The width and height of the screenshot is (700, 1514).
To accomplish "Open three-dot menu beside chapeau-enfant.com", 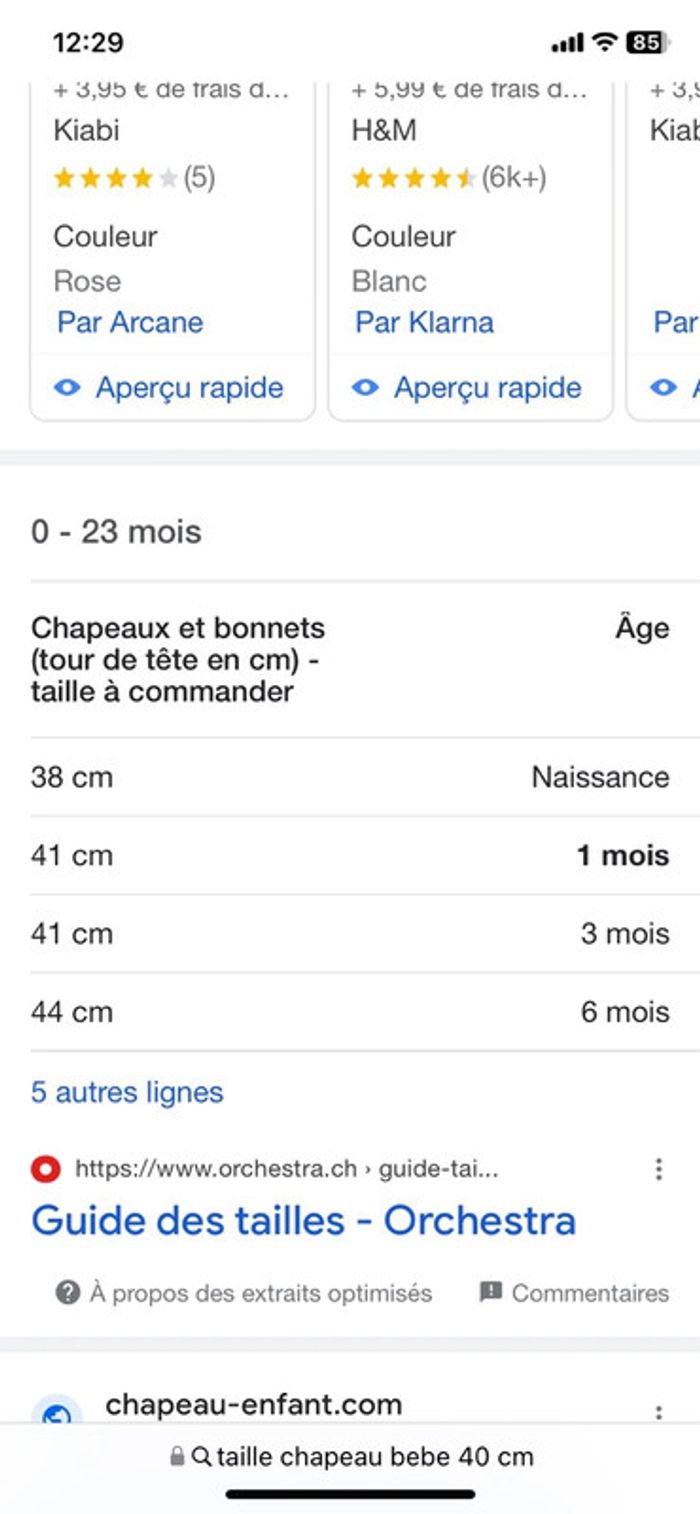I will click(658, 1413).
